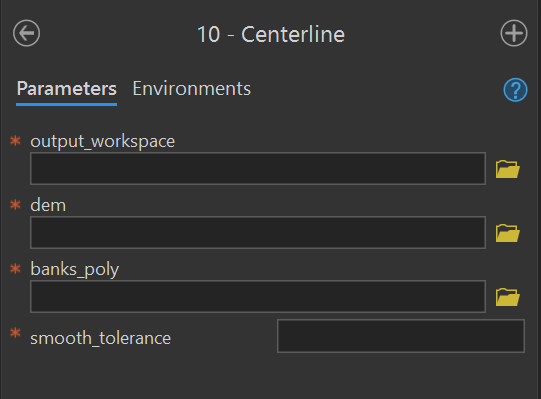
Task: Browse for the output_workspace folder
Action: (508, 169)
